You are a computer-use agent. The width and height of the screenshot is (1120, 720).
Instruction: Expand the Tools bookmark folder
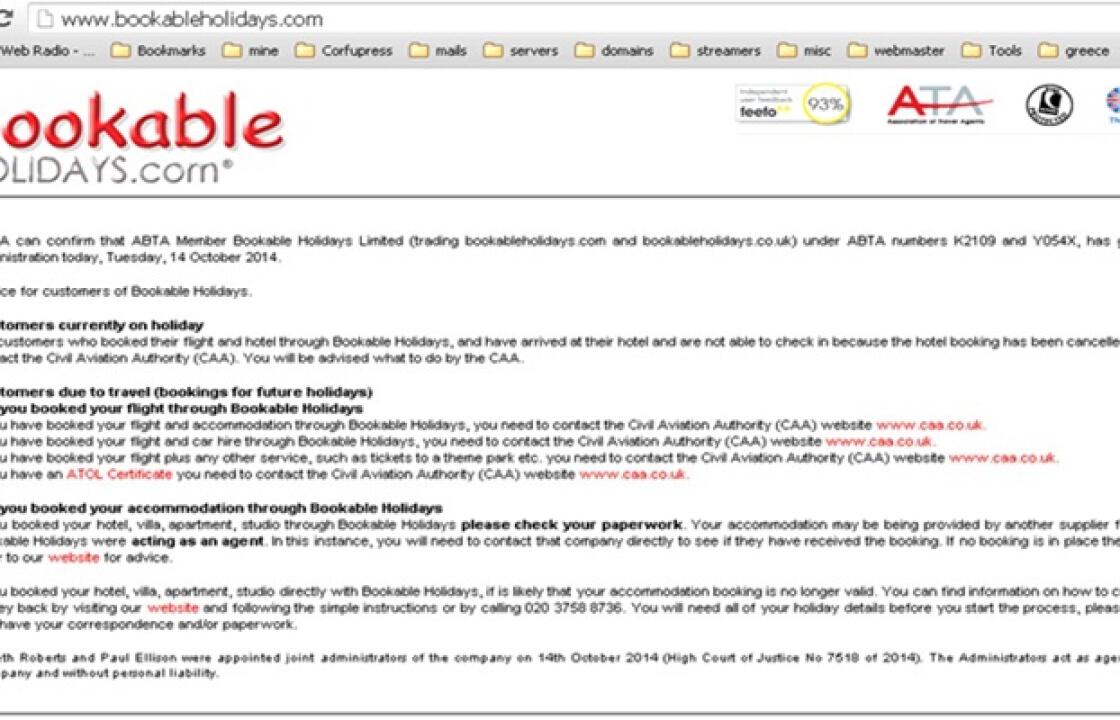pos(992,51)
